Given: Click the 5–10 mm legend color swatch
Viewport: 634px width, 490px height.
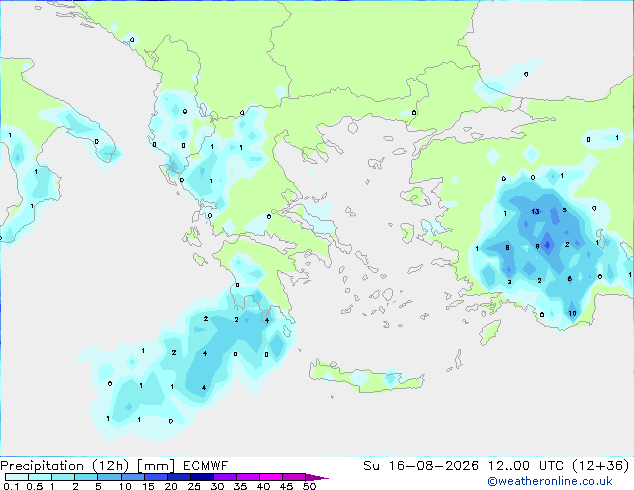Looking at the screenshot, I should point(109,477).
